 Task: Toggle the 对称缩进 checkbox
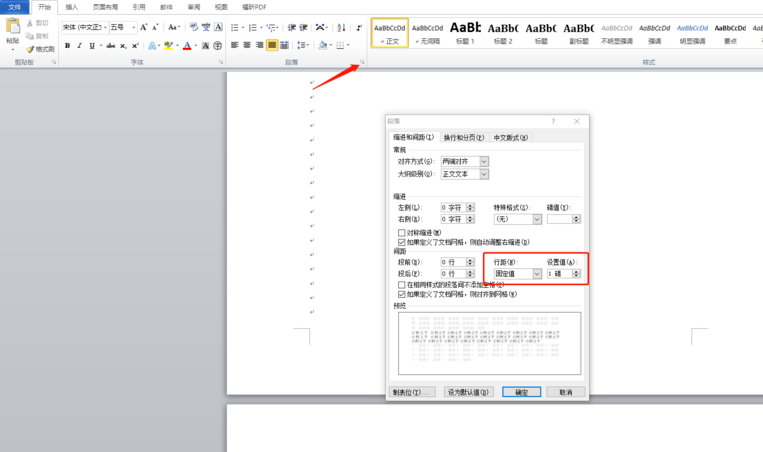pyautogui.click(x=402, y=233)
